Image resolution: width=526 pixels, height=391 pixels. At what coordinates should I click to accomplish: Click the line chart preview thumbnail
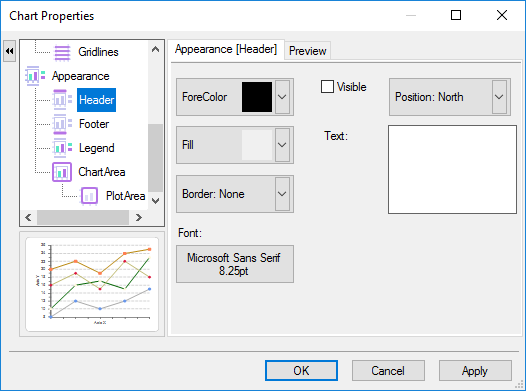click(92, 284)
